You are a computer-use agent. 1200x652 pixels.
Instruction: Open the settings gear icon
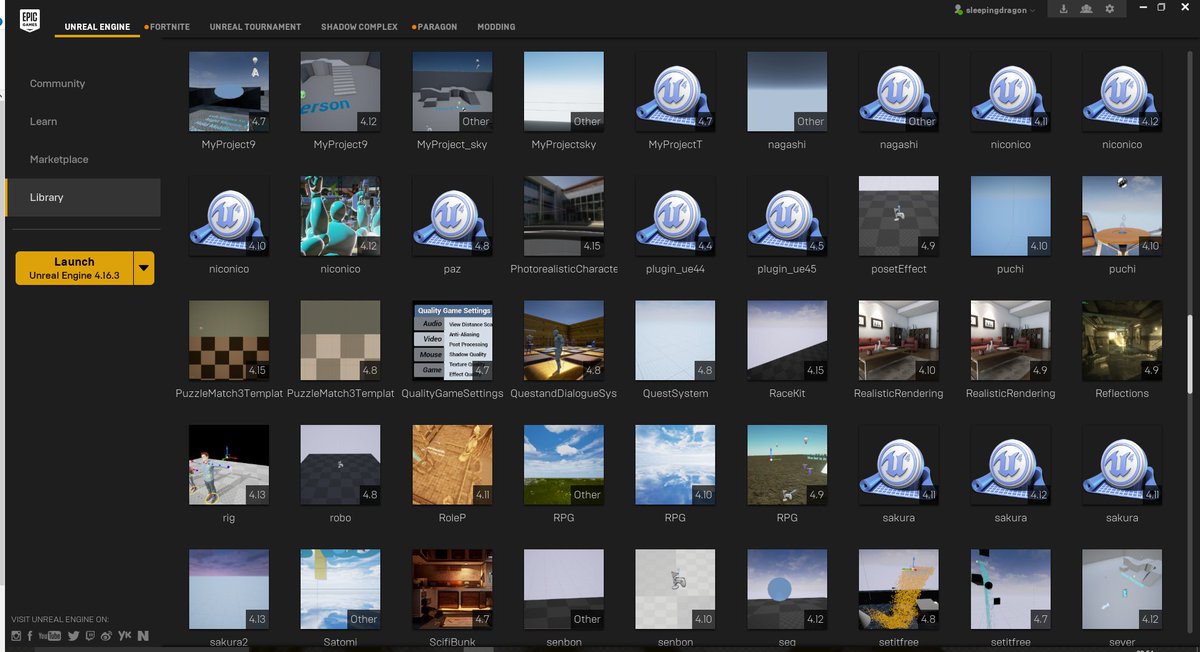point(1109,9)
